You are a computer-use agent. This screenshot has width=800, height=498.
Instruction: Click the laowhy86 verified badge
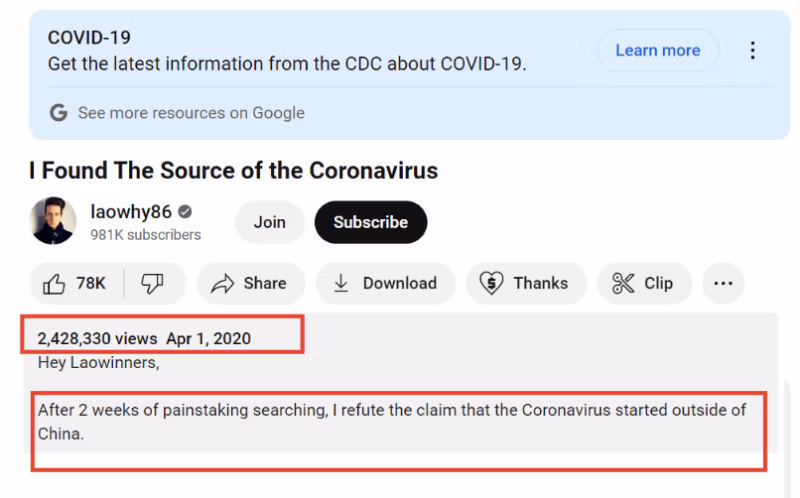tap(186, 213)
